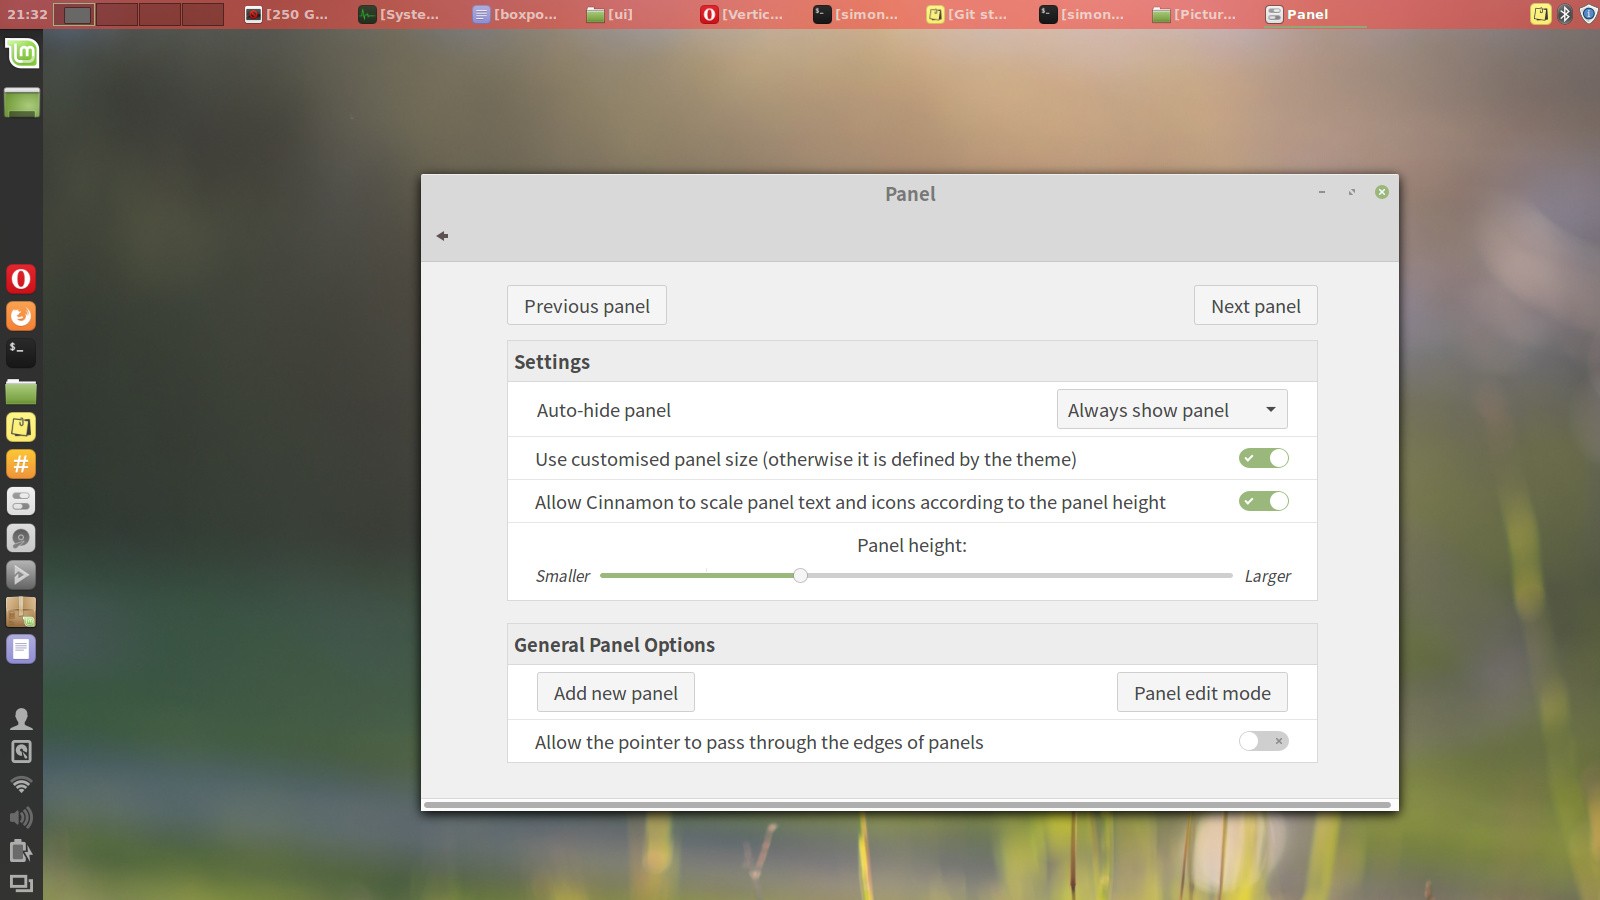
Task: Switch to the [Vertic... Opera window
Action: coord(742,14)
